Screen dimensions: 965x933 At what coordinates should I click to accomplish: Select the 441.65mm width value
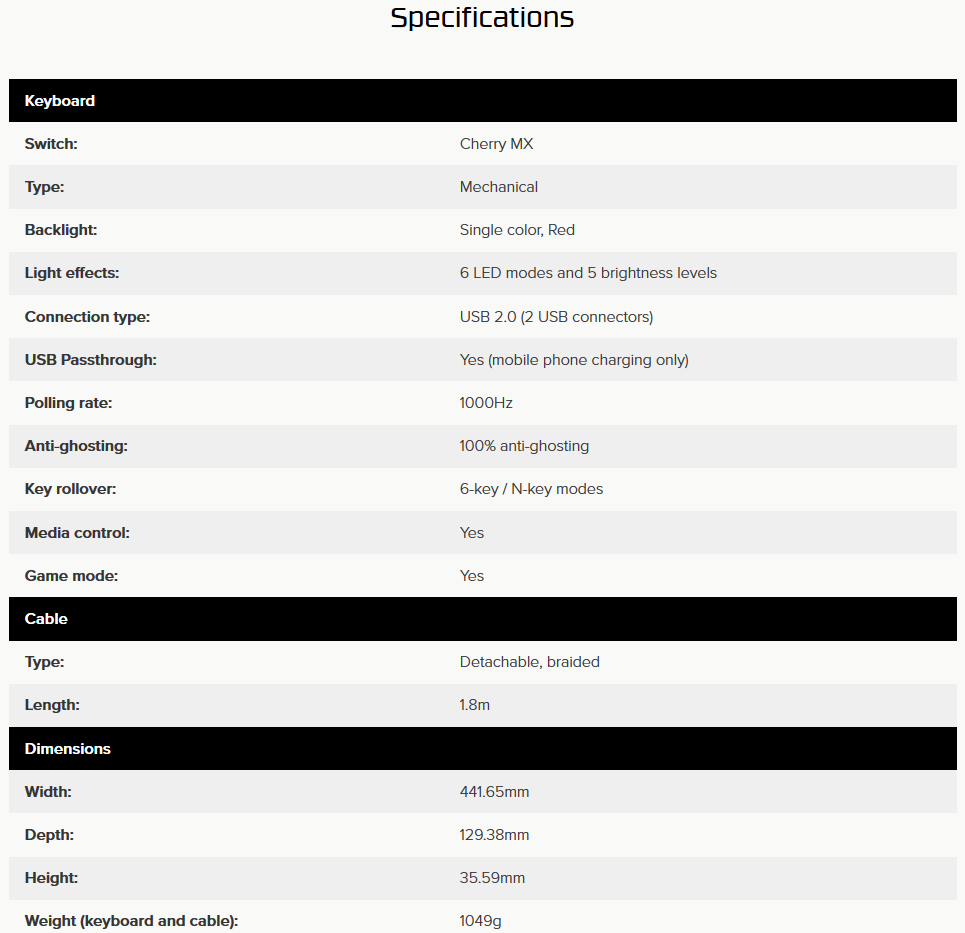tap(494, 792)
